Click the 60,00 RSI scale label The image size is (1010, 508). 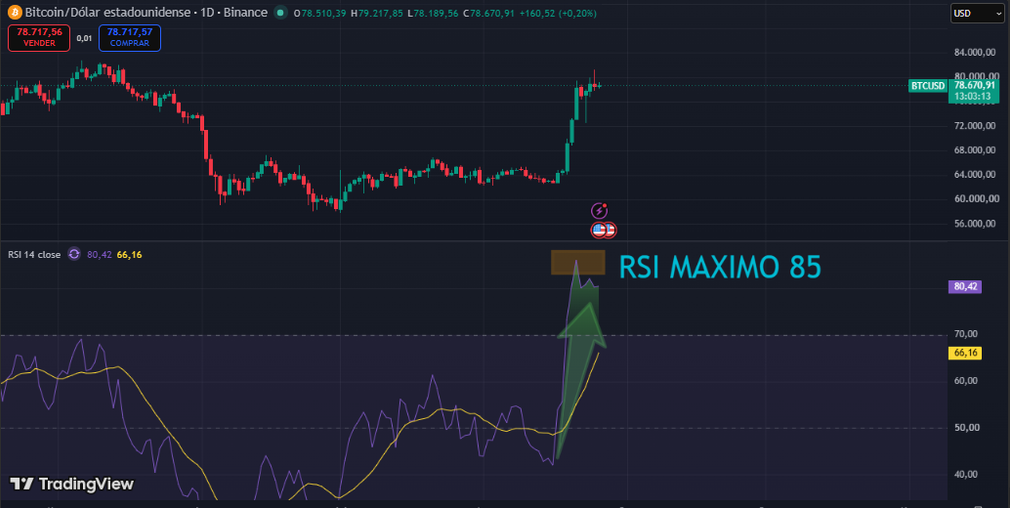pos(966,381)
